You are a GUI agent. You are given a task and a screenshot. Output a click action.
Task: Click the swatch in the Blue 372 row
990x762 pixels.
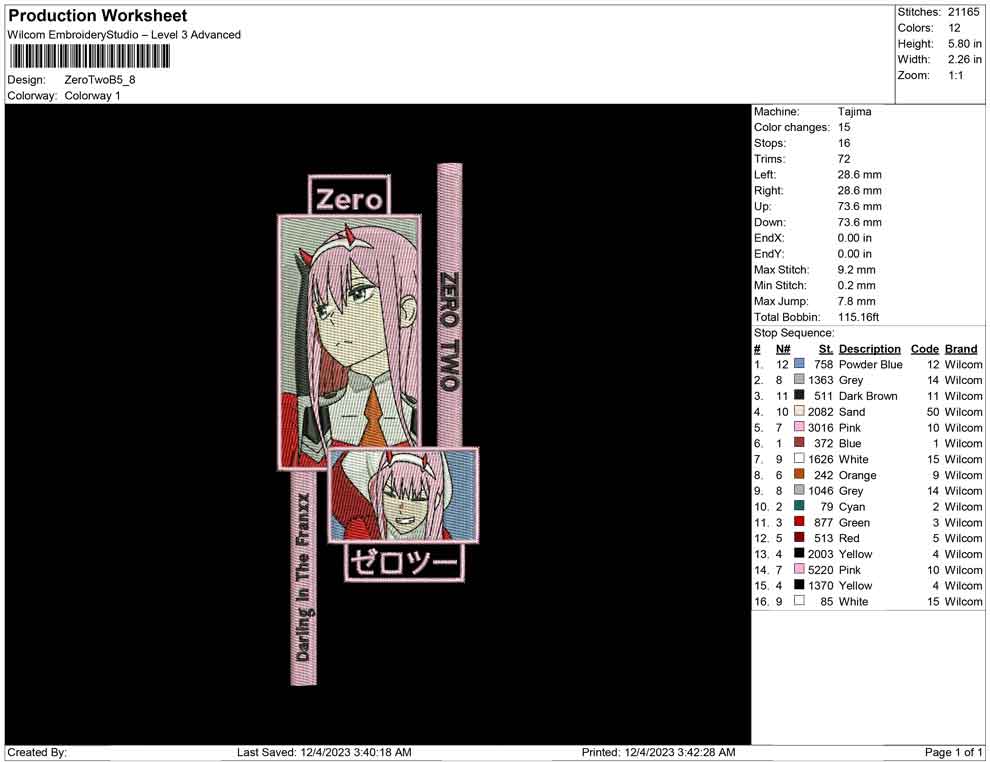tap(799, 443)
